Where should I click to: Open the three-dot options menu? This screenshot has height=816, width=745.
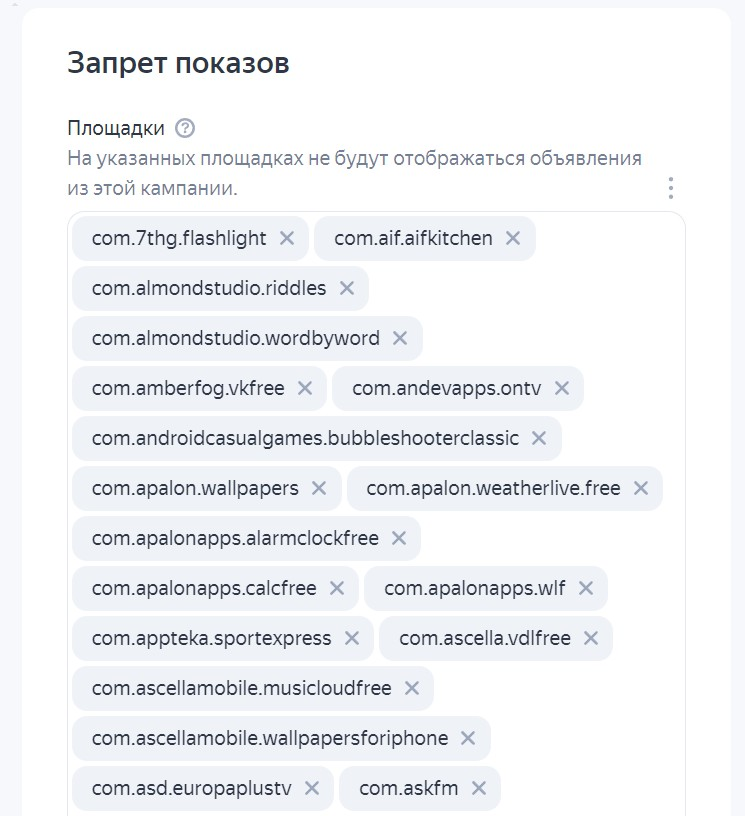click(671, 188)
